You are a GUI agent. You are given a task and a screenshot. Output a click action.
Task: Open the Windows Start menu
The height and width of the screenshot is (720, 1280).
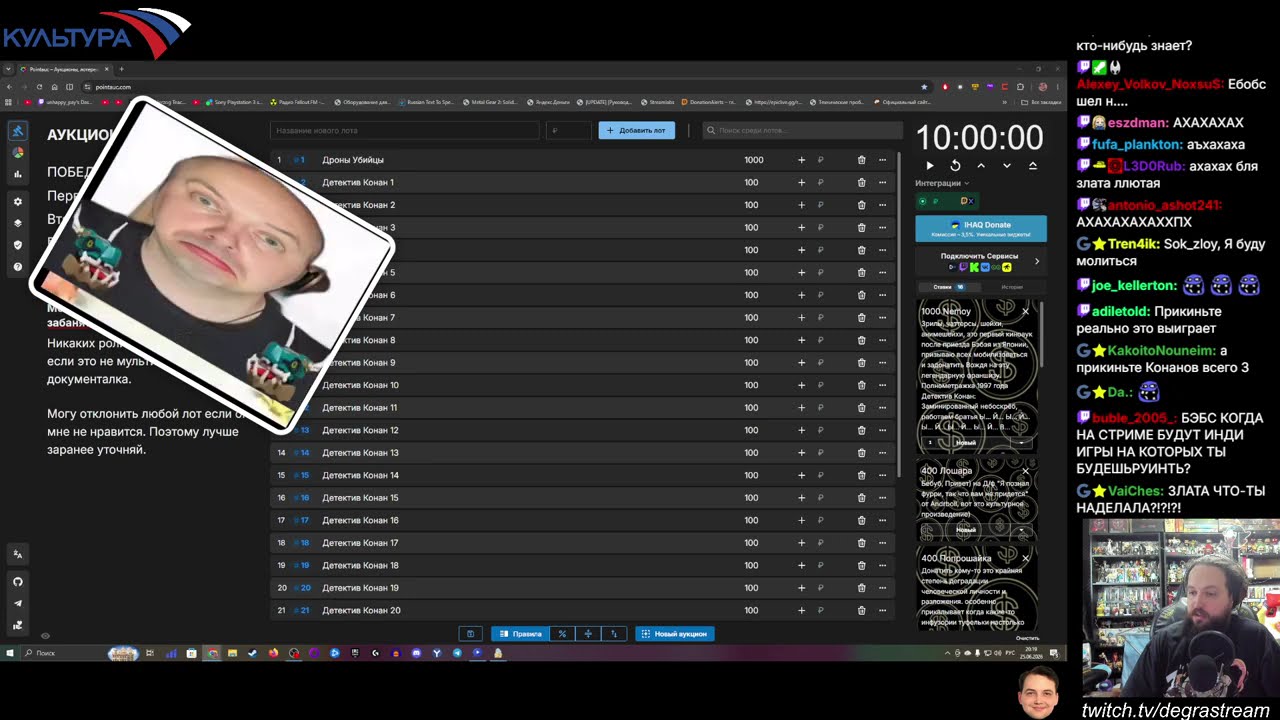tap(10, 653)
